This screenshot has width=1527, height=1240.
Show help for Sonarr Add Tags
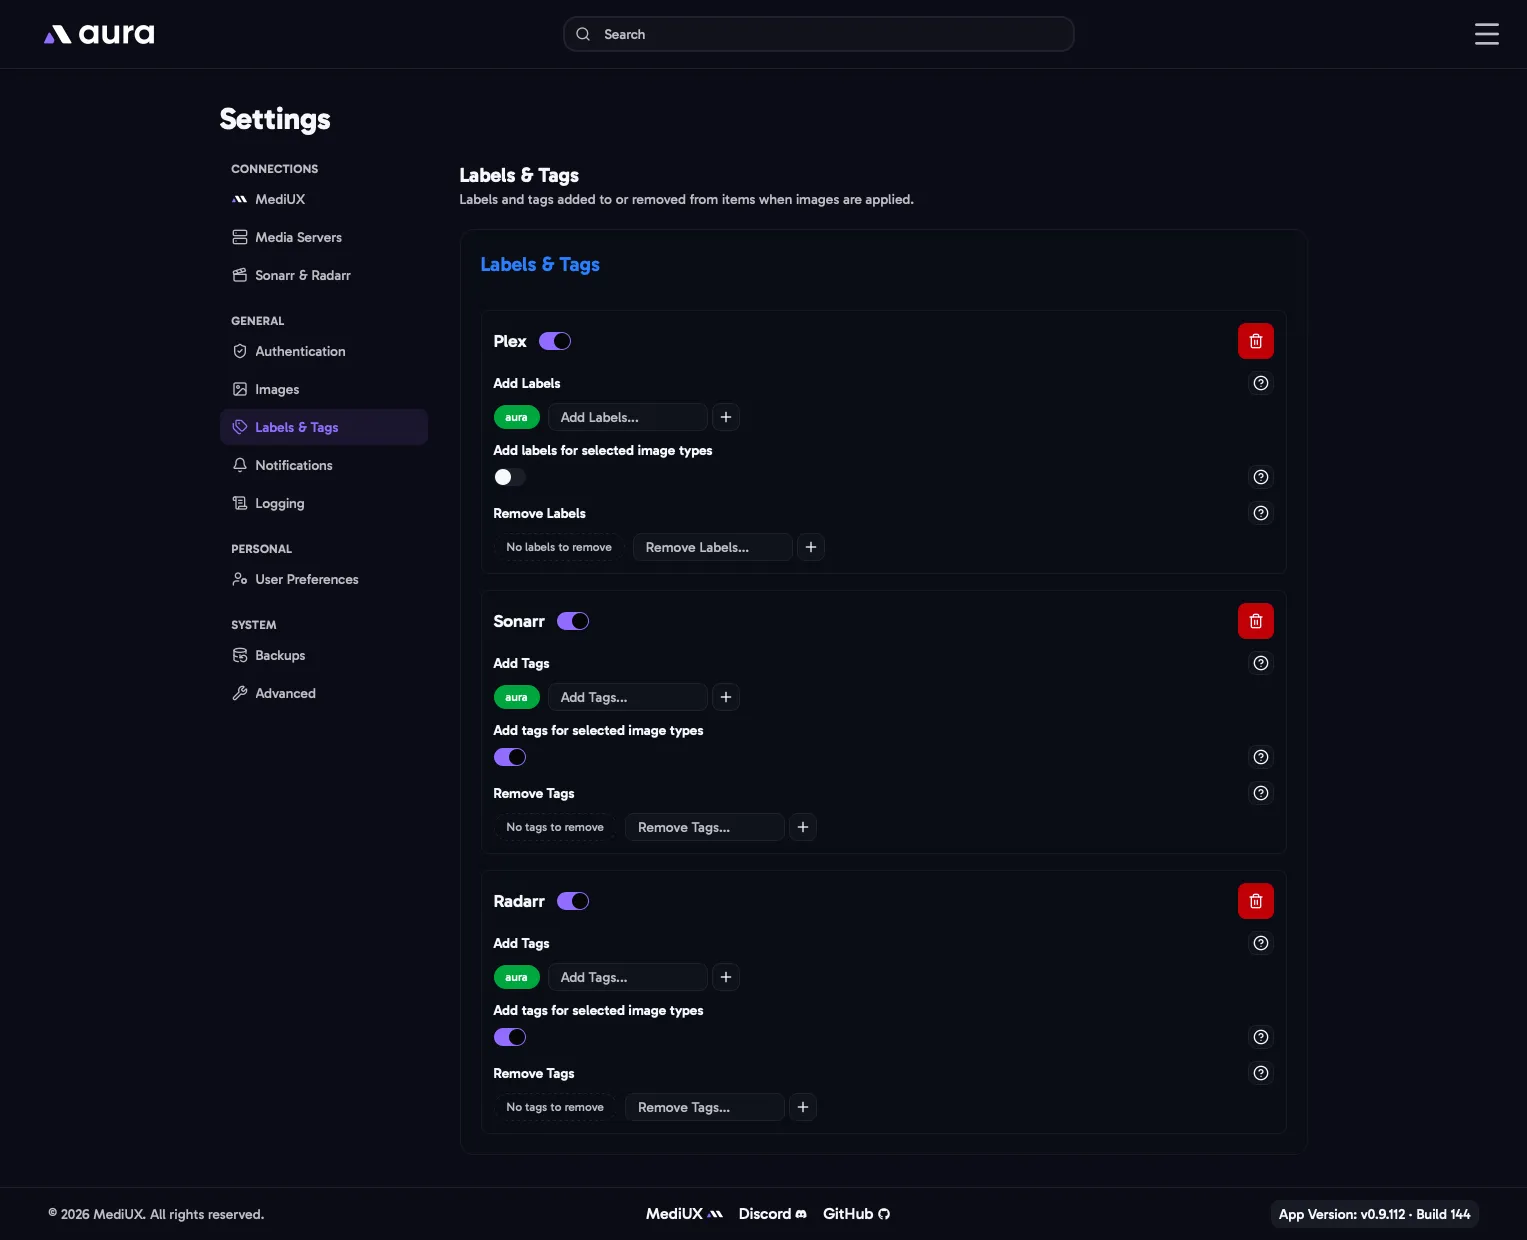[1261, 663]
